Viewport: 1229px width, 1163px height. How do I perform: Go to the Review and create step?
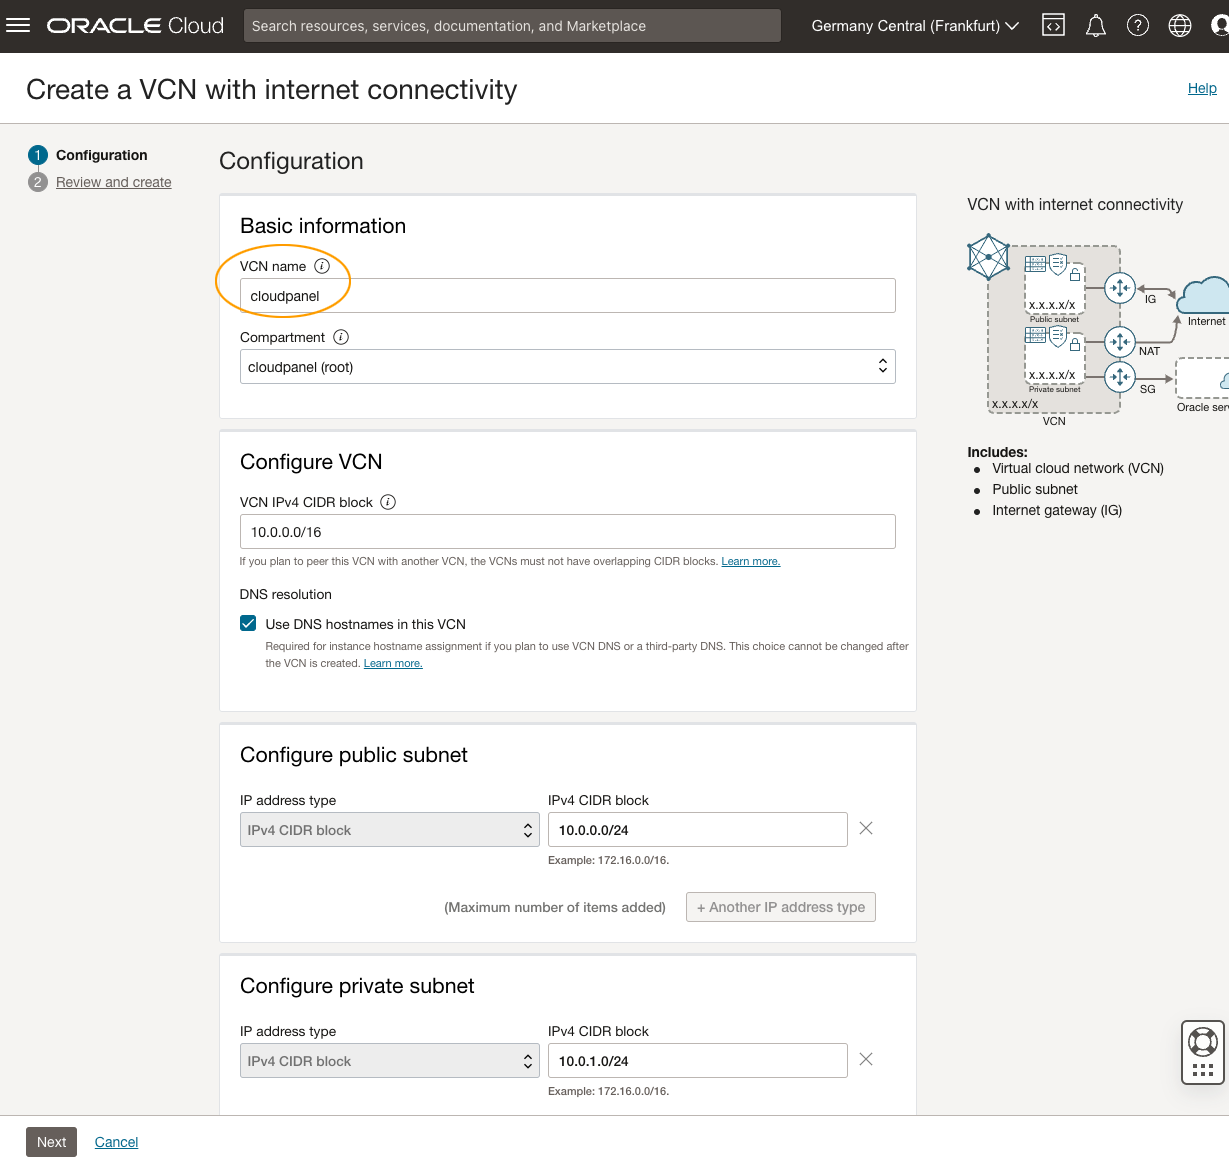point(113,182)
